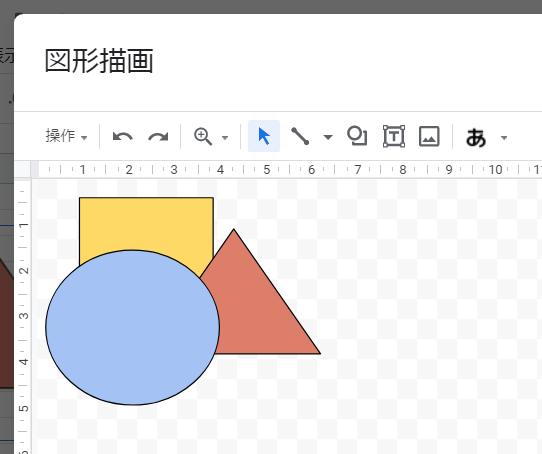
Task: Open the shape insertion tool
Action: pyautogui.click(x=357, y=136)
